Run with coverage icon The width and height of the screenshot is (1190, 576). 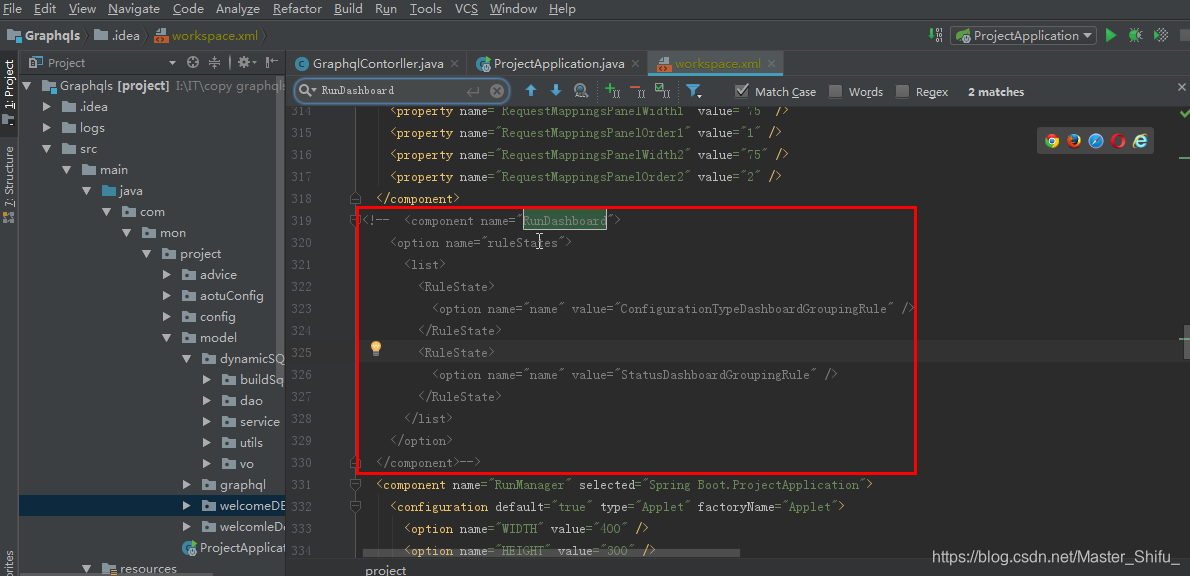(1160, 36)
